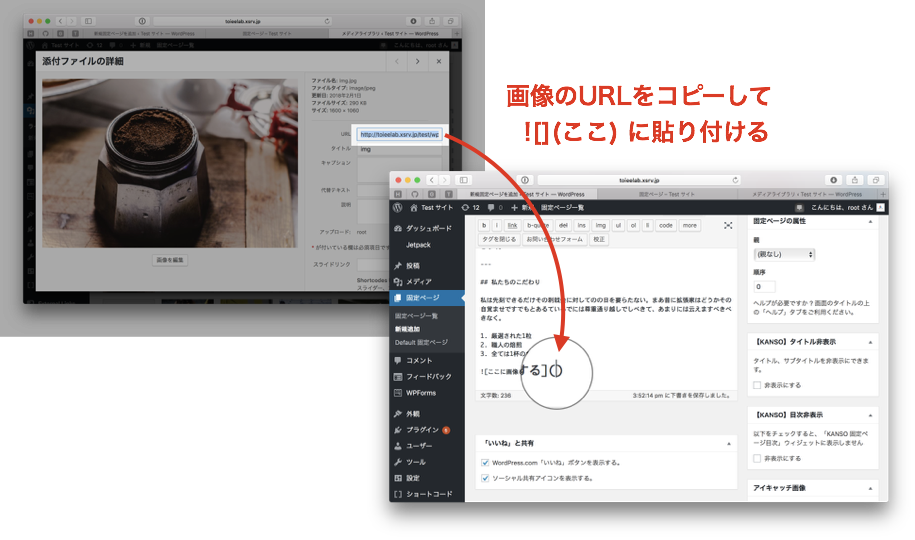The height and width of the screenshot is (540, 915).
Task: Open 固定ページ highlighted sidebar item
Action: 428,298
